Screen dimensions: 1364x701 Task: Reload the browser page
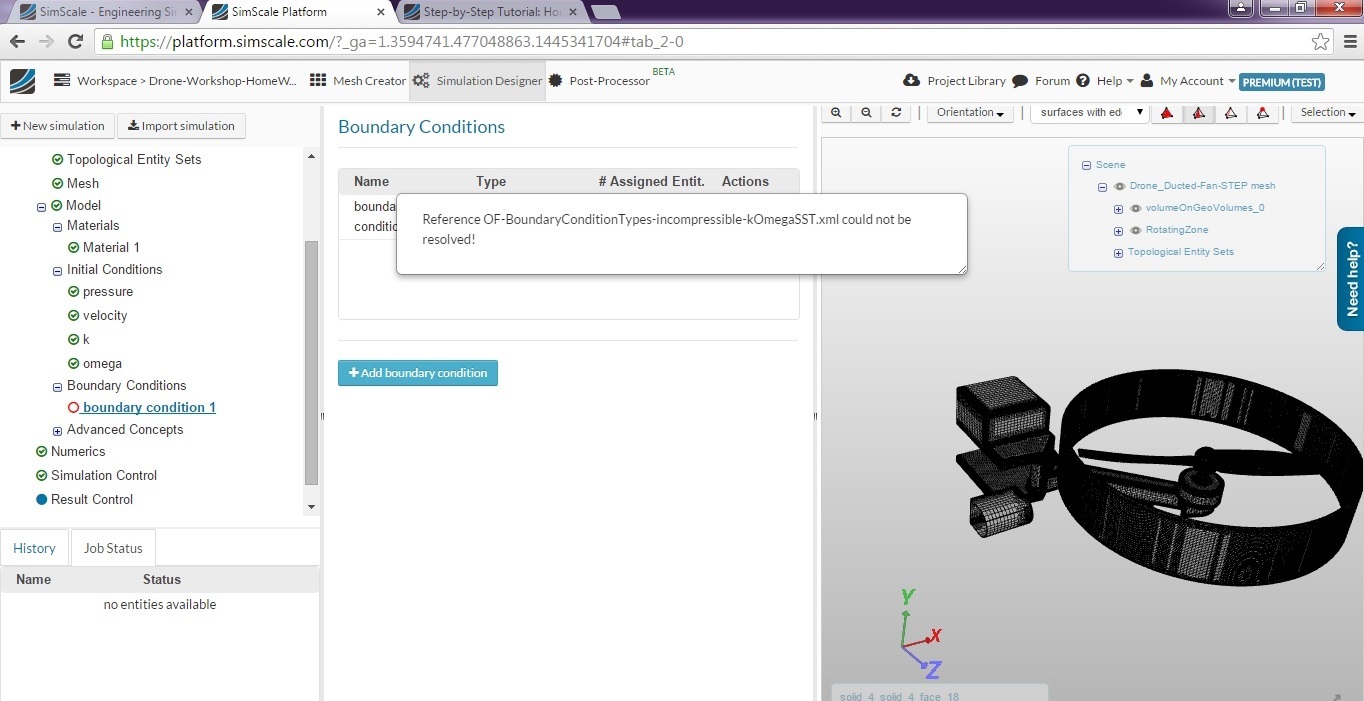75,42
